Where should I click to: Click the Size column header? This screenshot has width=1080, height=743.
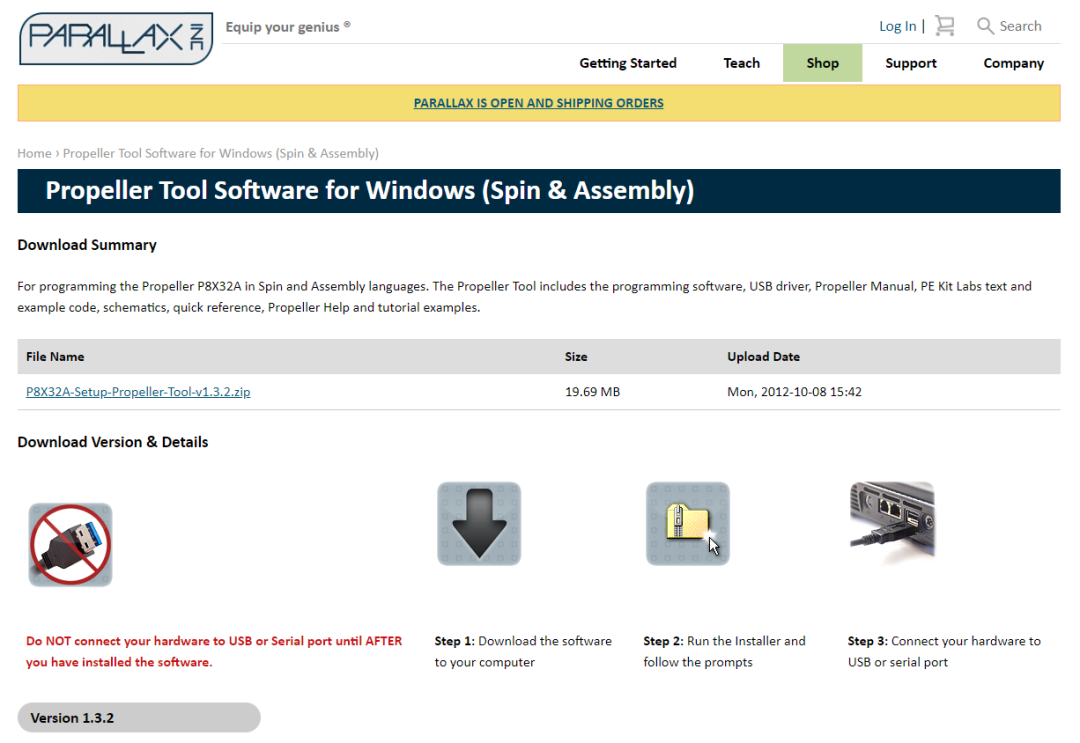coord(576,356)
